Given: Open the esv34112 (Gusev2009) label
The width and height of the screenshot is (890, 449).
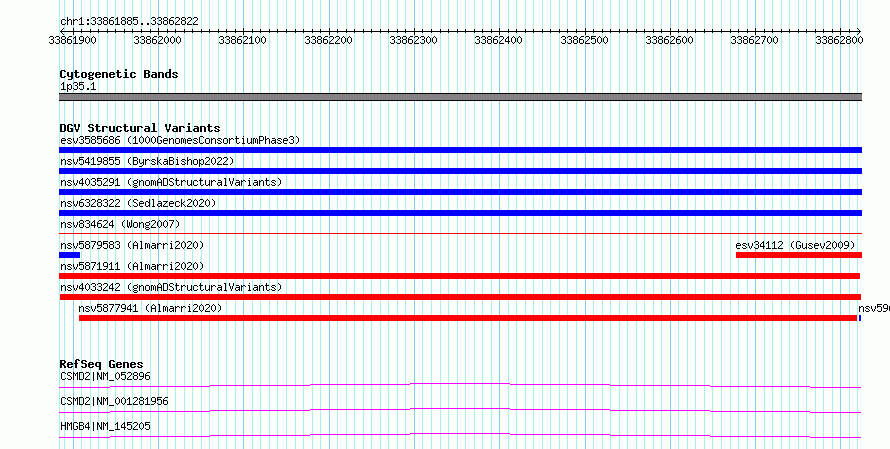Looking at the screenshot, I should tap(795, 245).
